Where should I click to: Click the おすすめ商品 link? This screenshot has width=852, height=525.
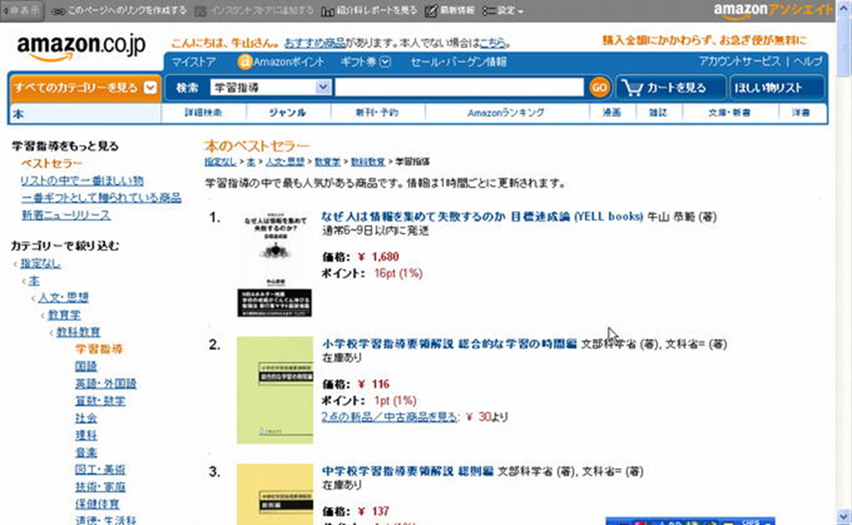(x=315, y=42)
